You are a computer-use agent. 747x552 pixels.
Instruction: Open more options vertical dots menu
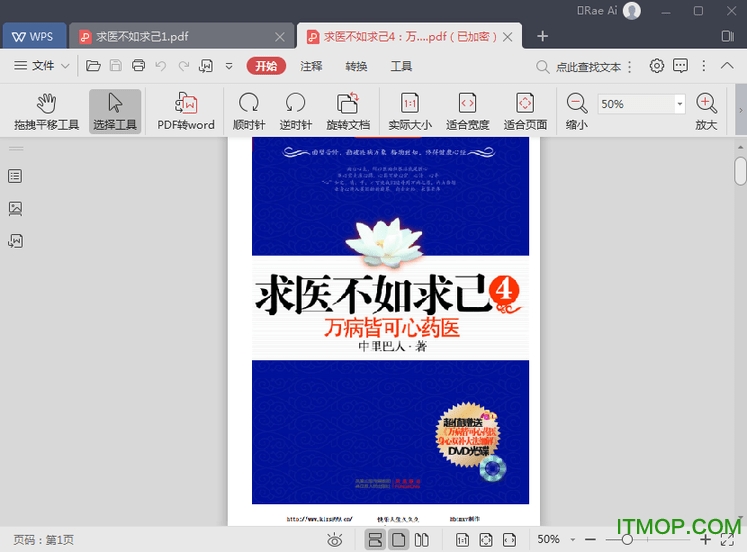pyautogui.click(x=704, y=66)
